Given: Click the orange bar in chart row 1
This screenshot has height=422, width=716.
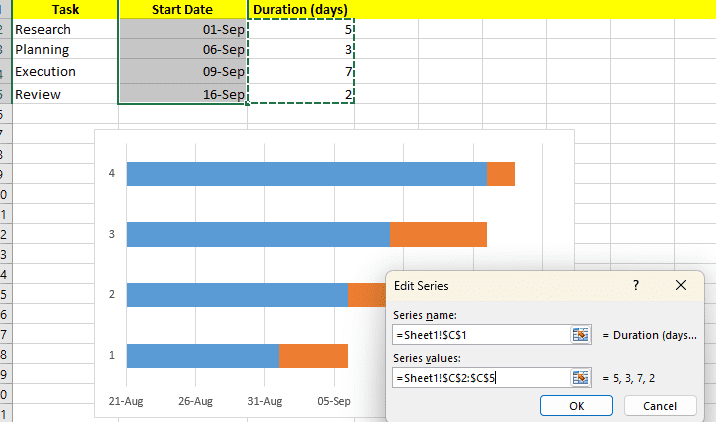Looking at the screenshot, I should click(x=313, y=356).
